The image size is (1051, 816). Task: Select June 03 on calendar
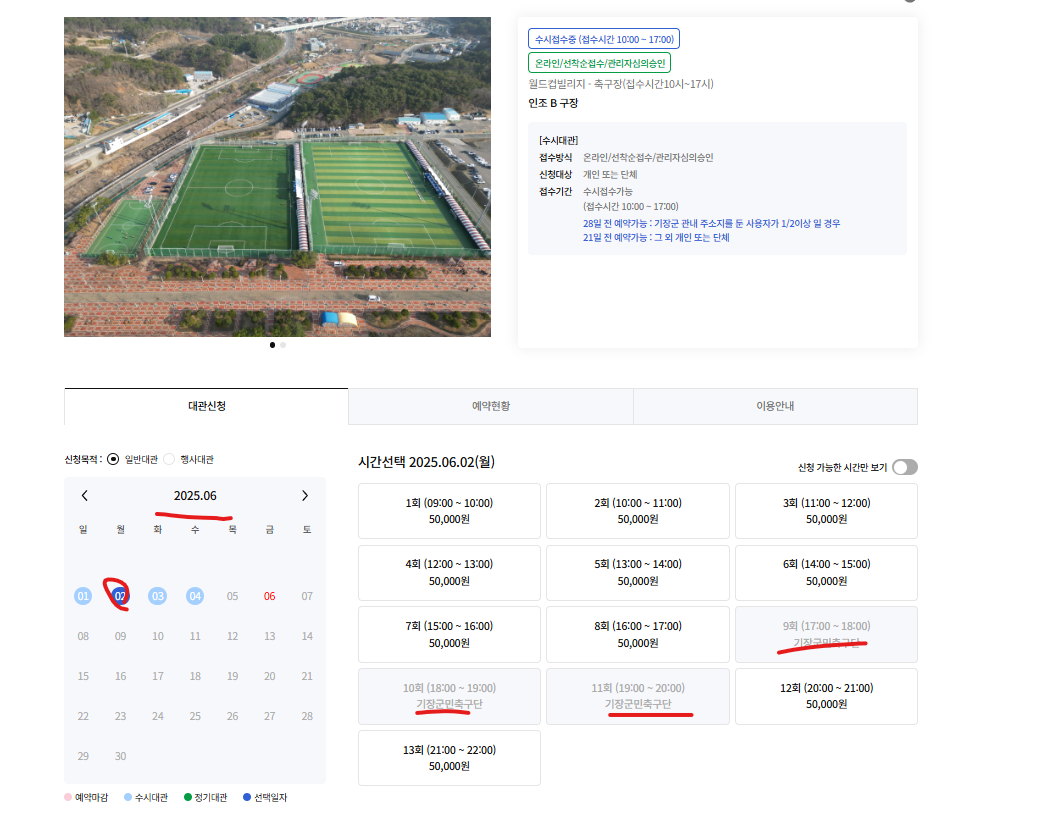point(158,596)
